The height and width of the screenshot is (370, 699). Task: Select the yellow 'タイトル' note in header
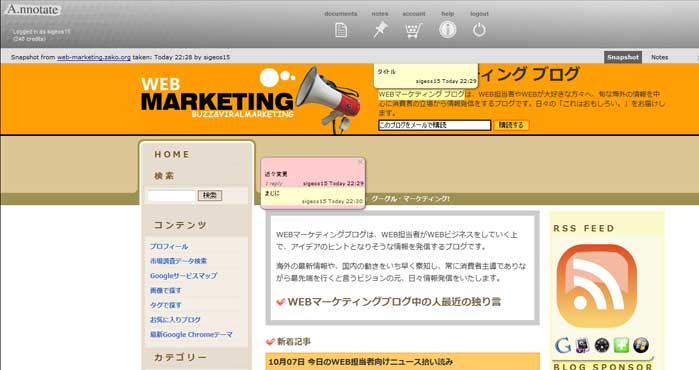point(426,76)
